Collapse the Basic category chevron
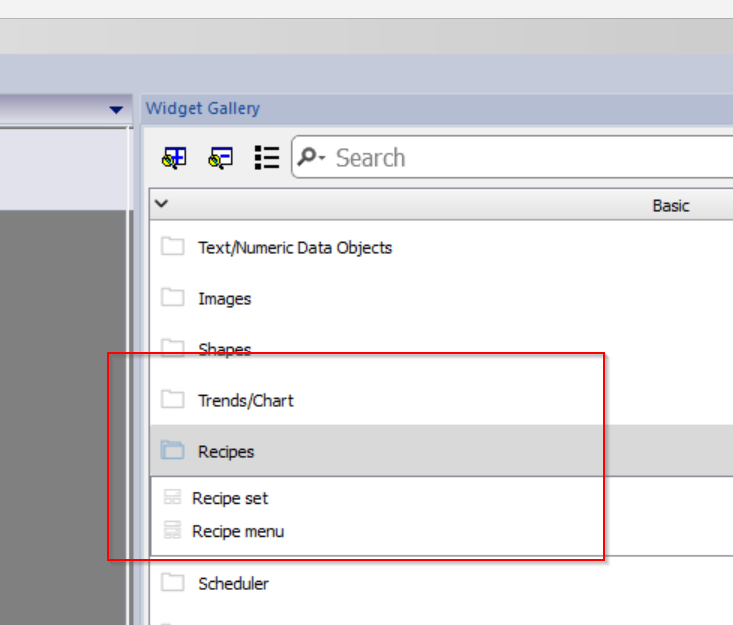Viewport: 733px width, 625px height. pyautogui.click(x=161, y=204)
